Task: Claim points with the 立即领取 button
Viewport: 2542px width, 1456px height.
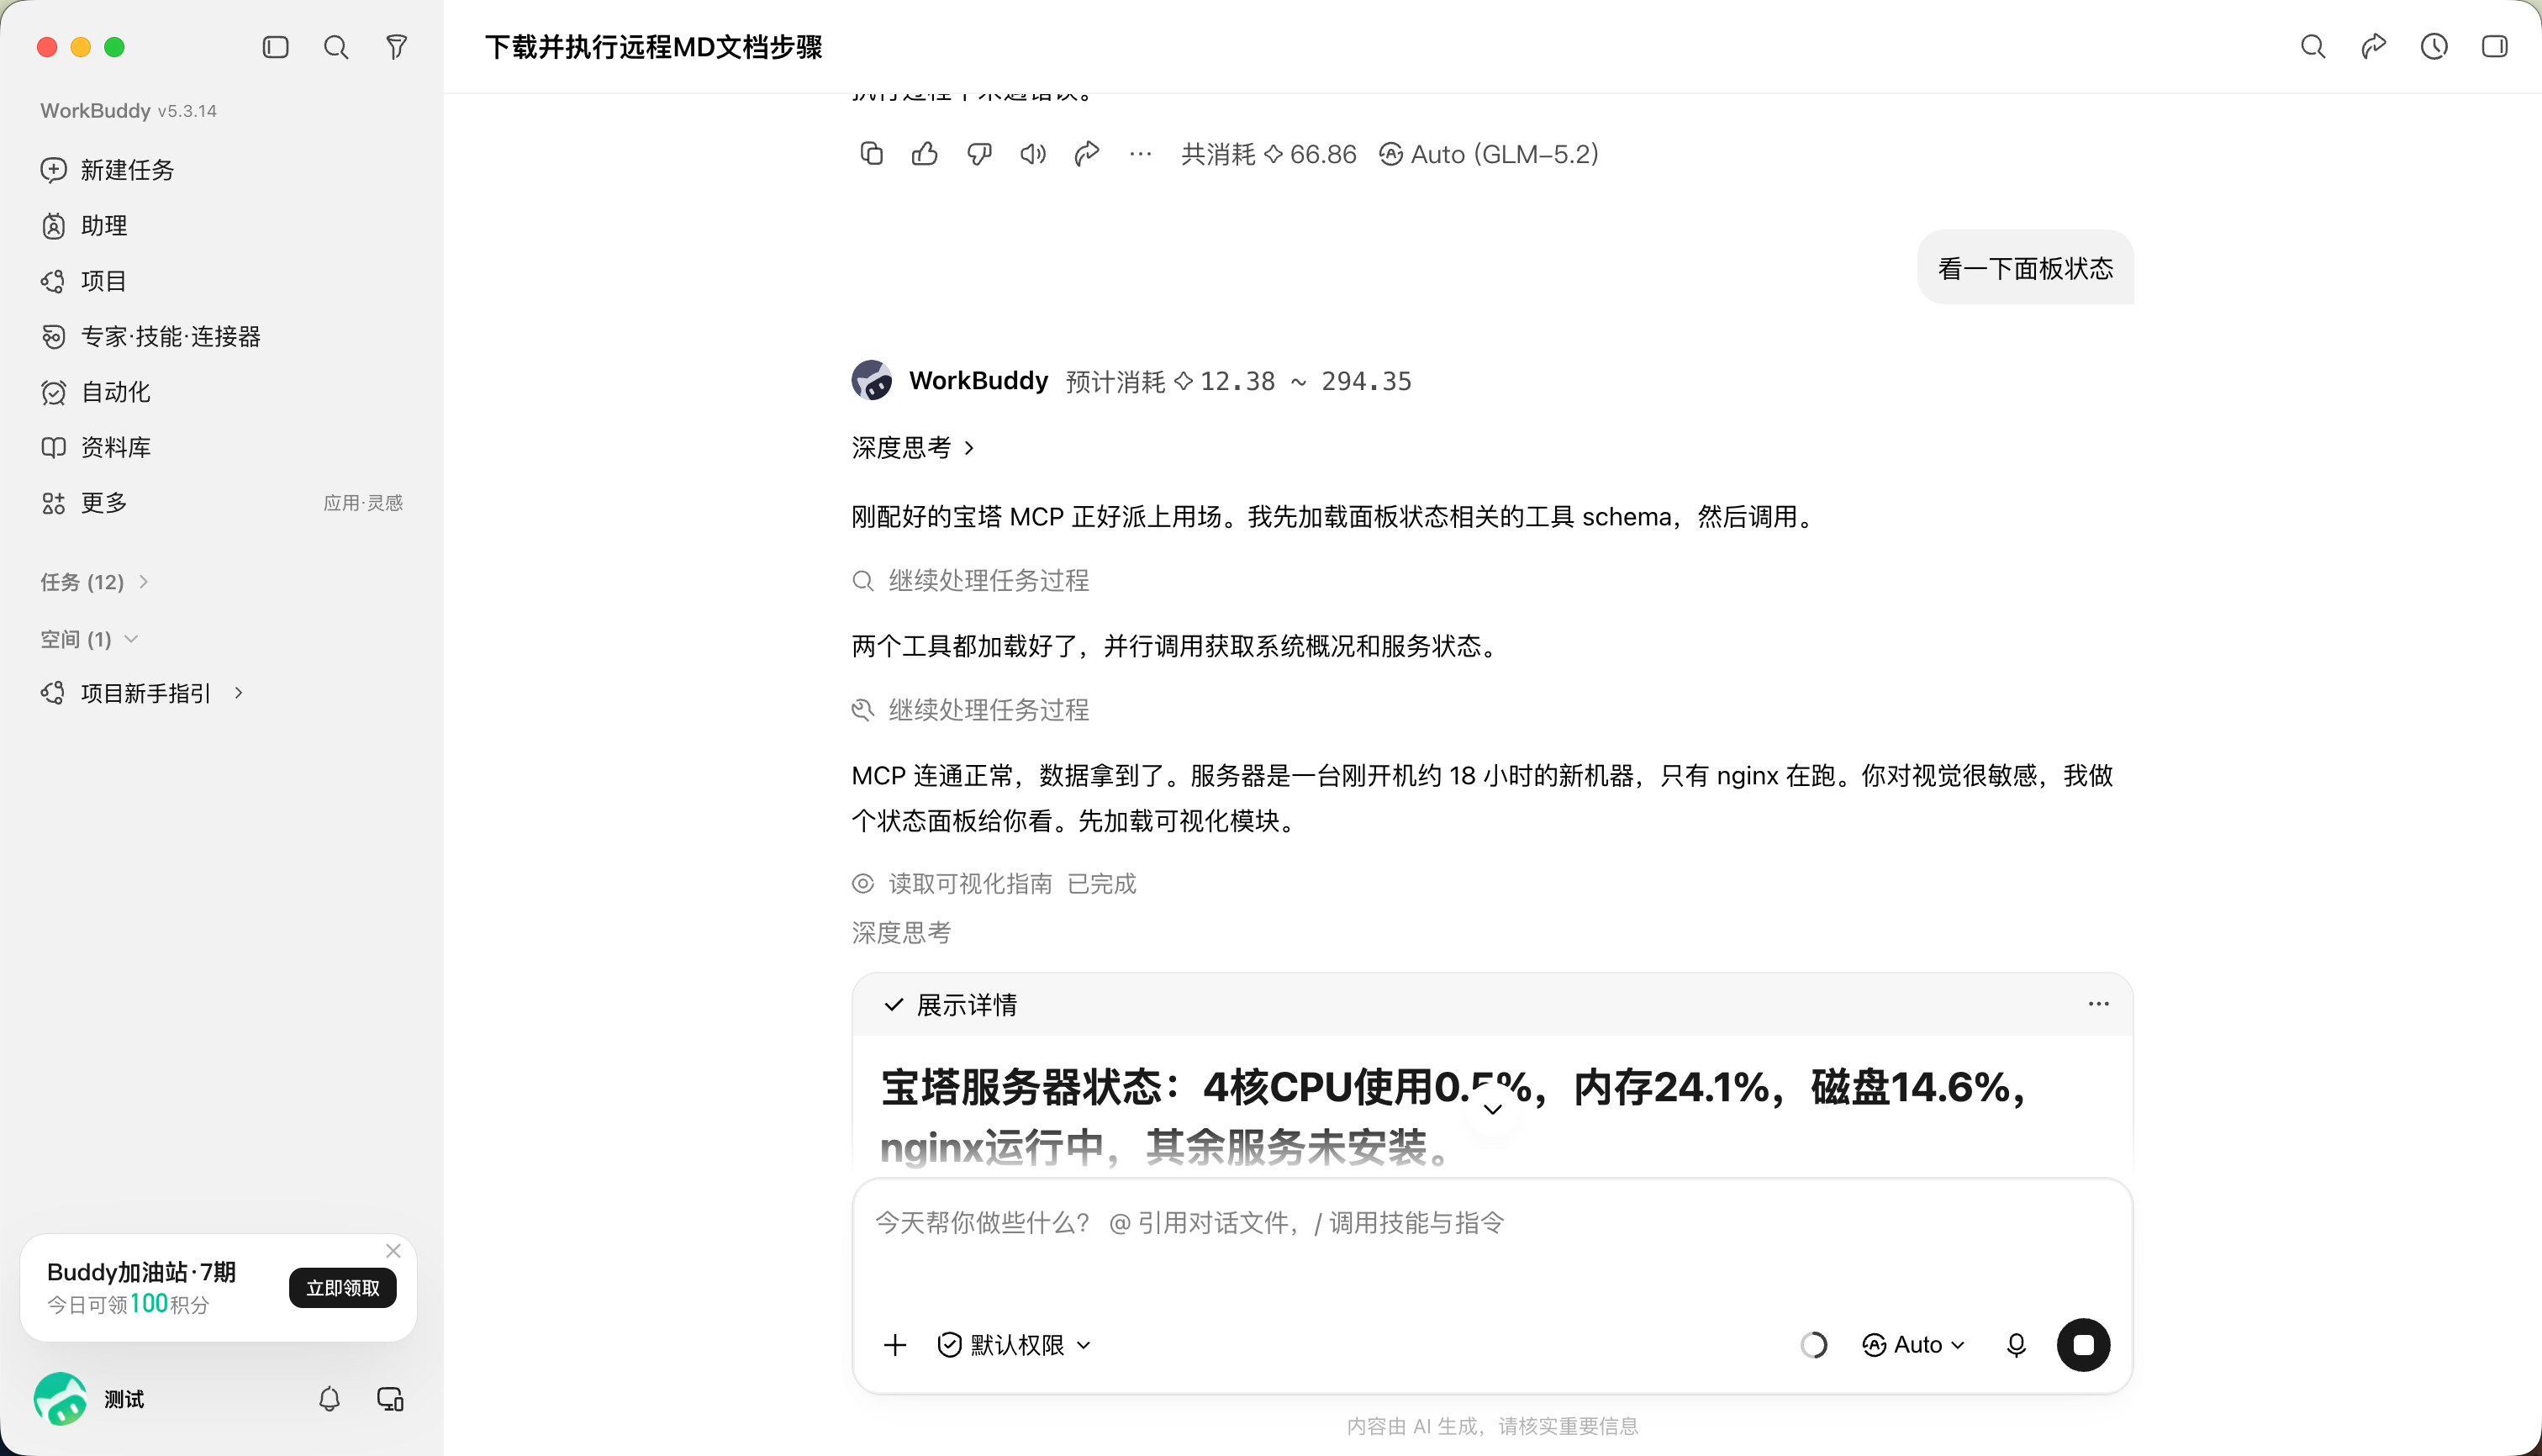Action: coord(343,1288)
